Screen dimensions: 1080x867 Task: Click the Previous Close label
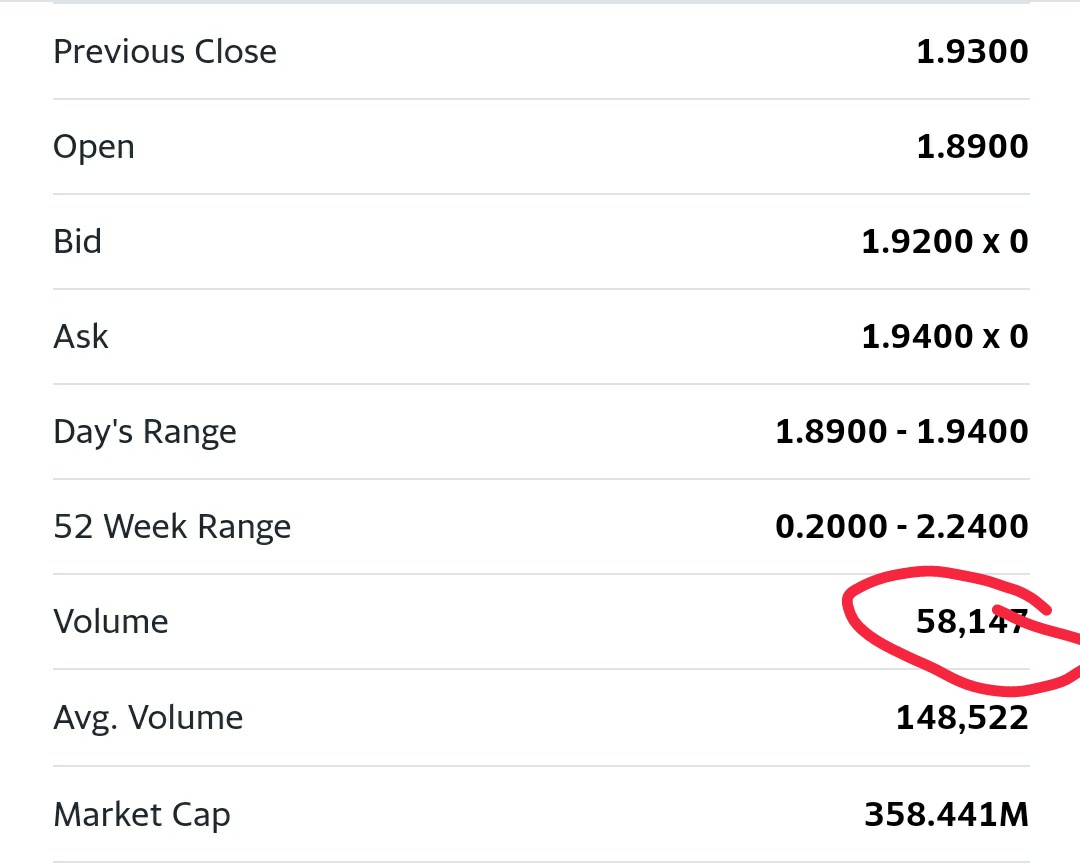pos(165,52)
